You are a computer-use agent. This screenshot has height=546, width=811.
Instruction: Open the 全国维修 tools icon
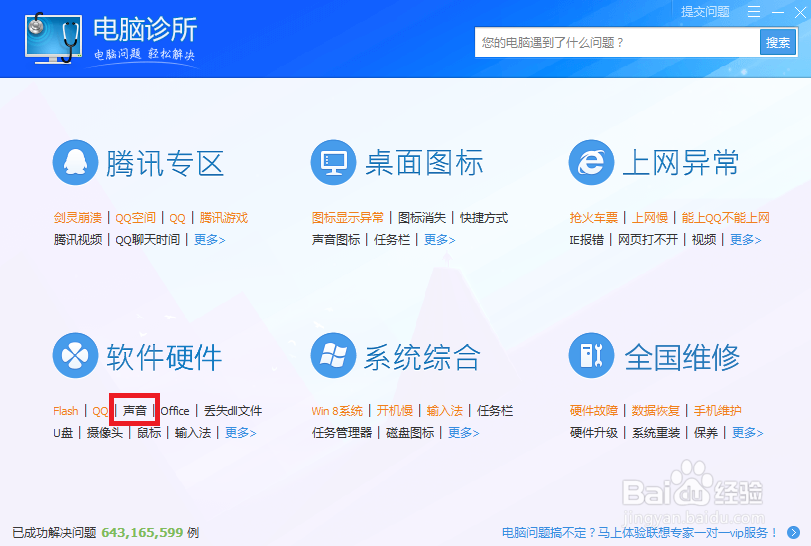click(x=591, y=355)
